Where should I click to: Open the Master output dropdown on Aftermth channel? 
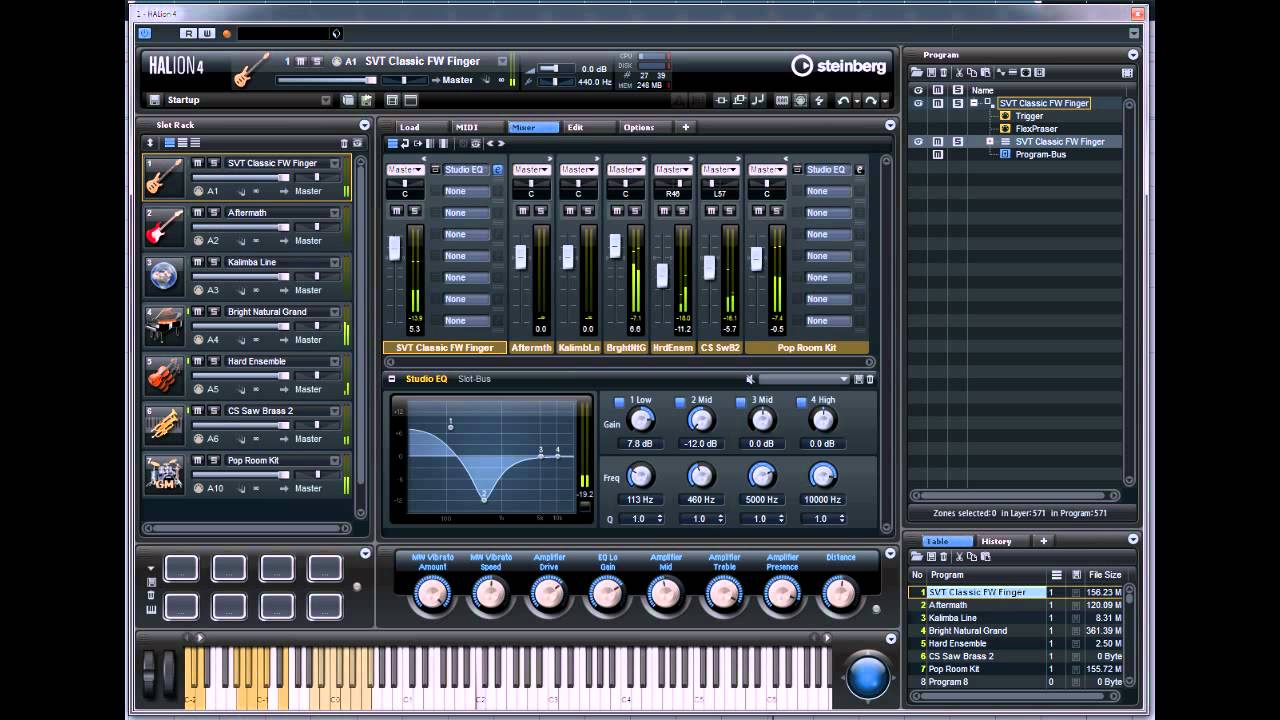click(x=531, y=170)
